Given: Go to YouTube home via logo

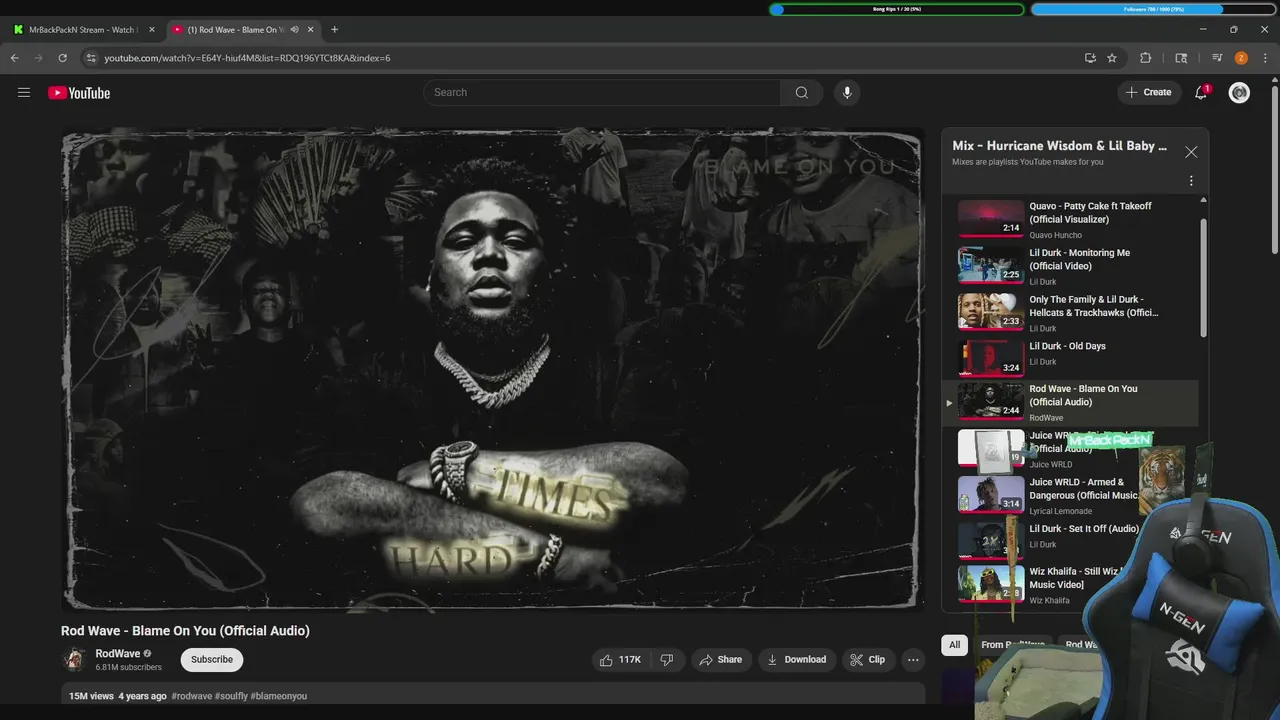Looking at the screenshot, I should pos(79,93).
